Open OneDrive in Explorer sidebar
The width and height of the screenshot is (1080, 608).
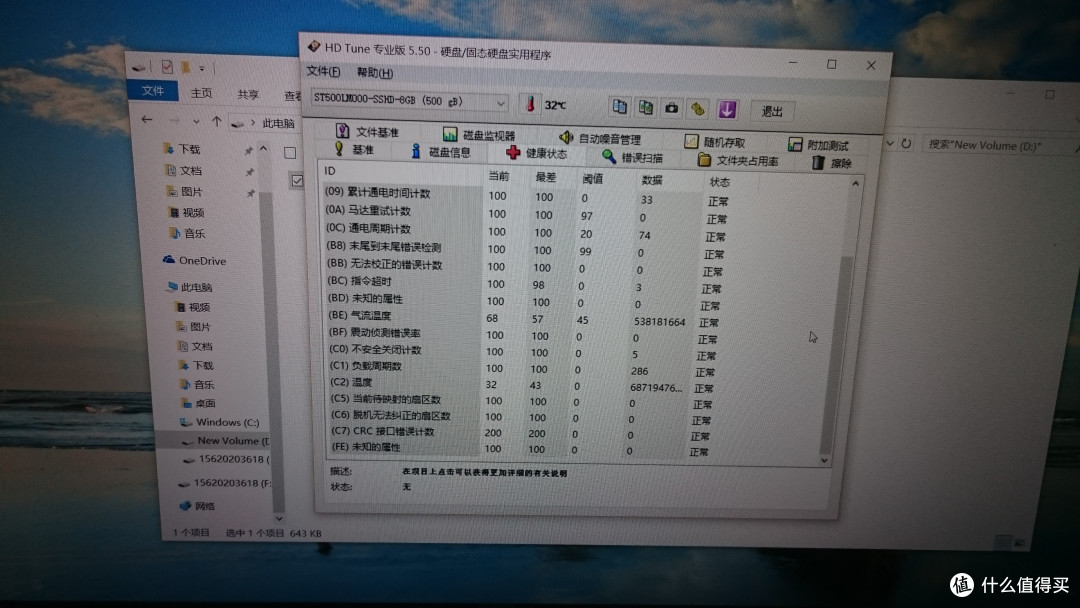[195, 260]
